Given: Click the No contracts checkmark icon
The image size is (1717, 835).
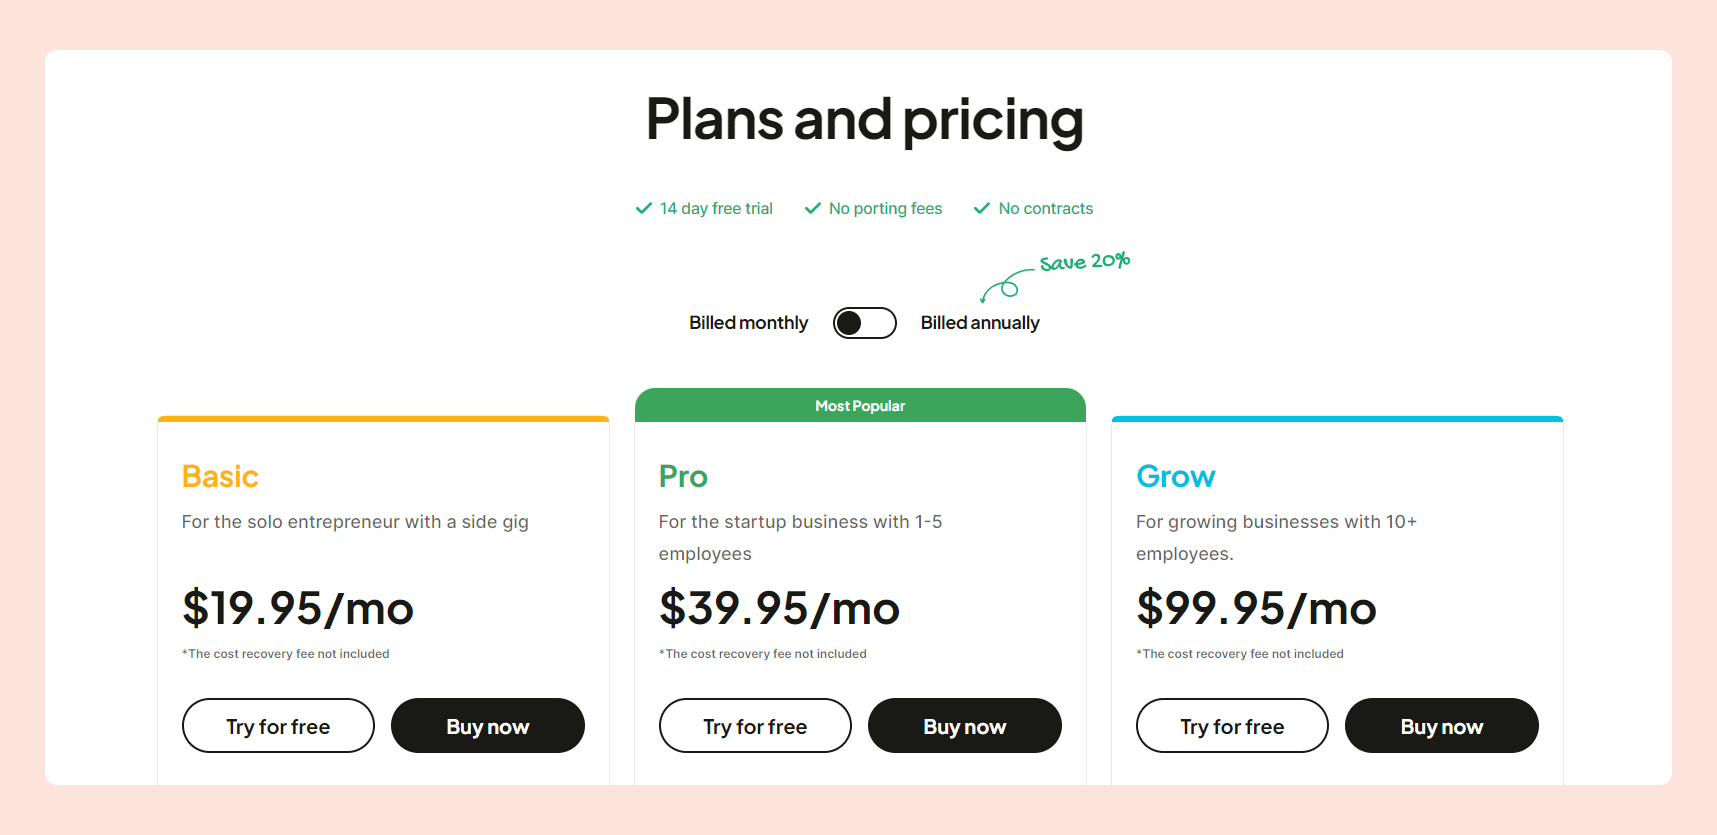Looking at the screenshot, I should tap(982, 208).
